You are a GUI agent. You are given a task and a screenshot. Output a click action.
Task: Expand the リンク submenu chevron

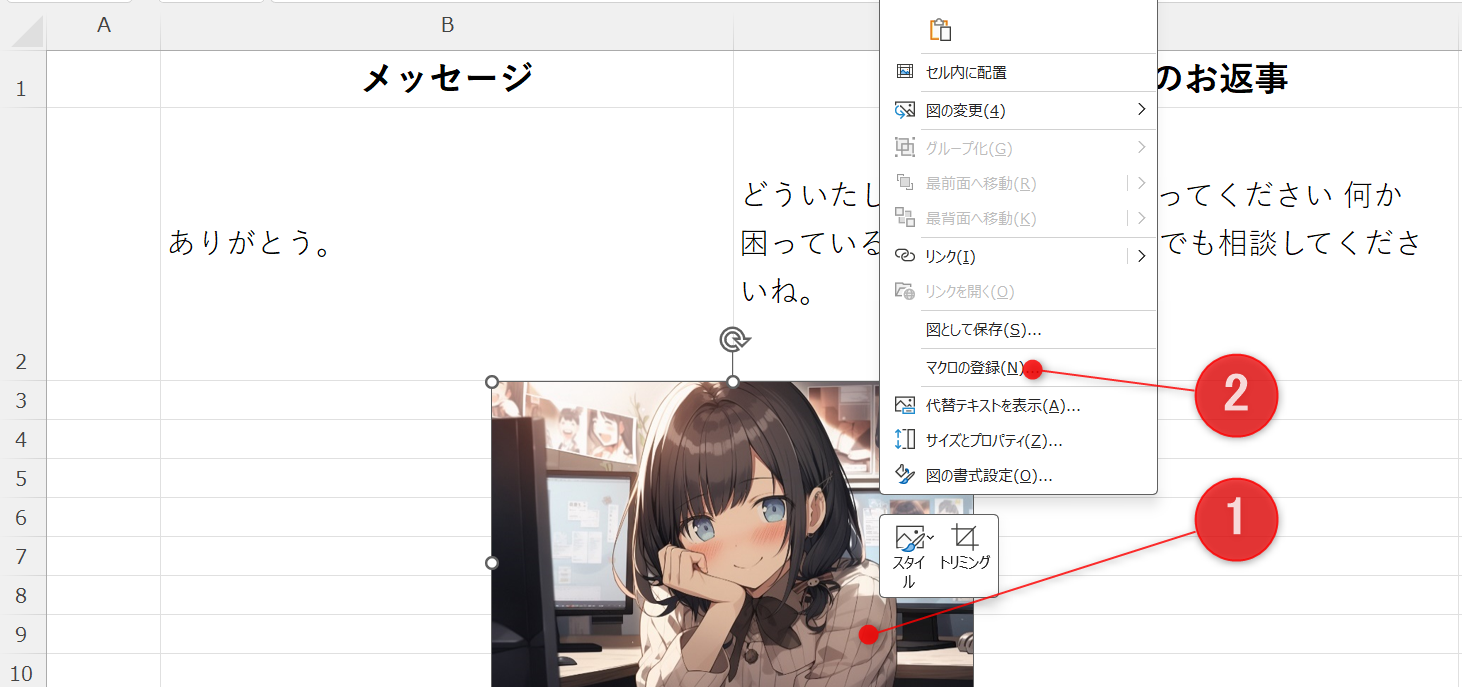point(1142,256)
